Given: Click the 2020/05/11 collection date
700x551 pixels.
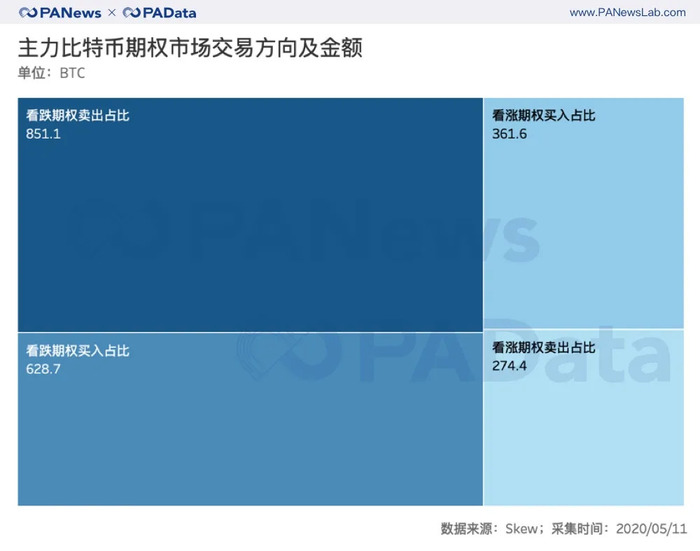Looking at the screenshot, I should (x=650, y=528).
